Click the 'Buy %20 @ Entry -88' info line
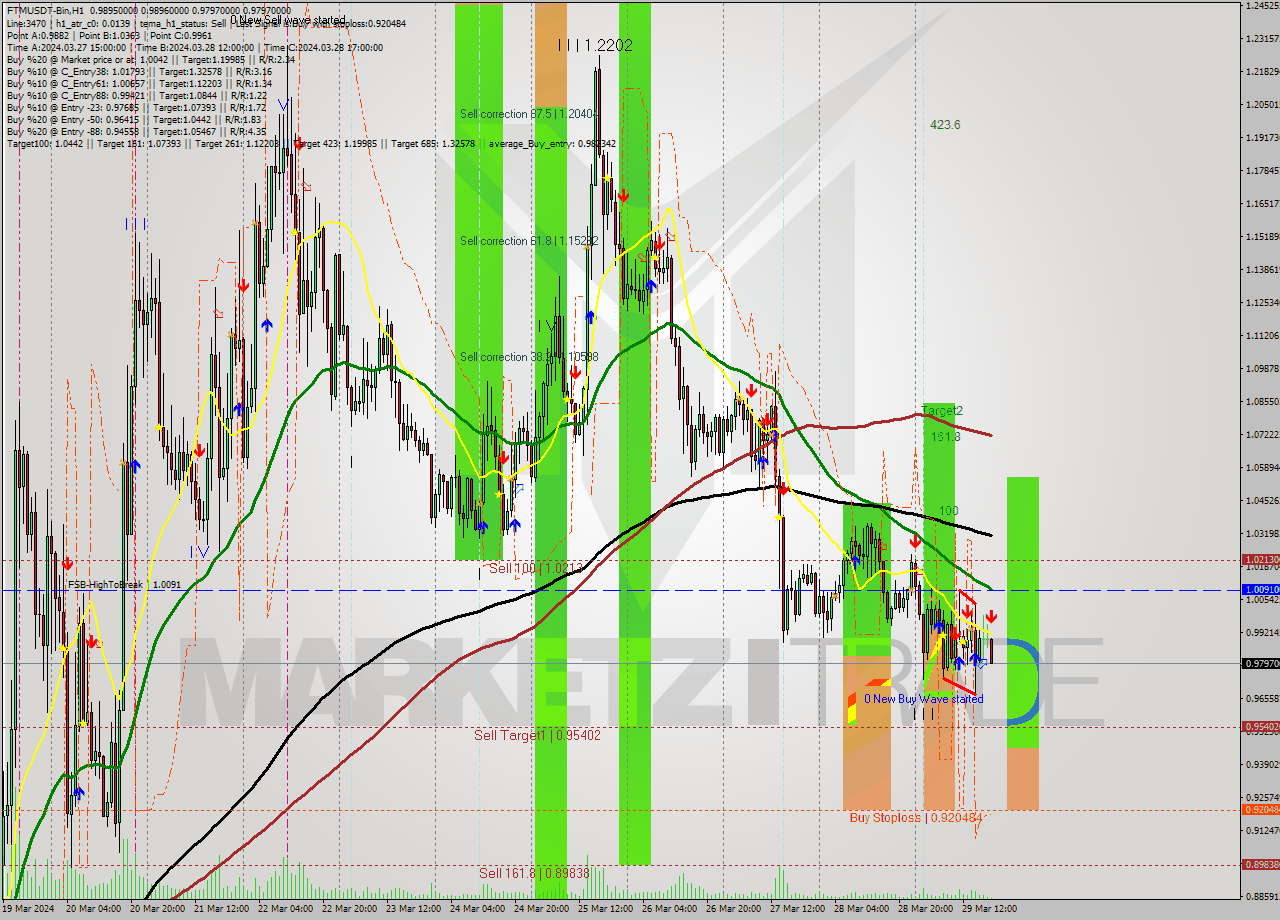Screen dimensions: 1280x920 click(136, 132)
